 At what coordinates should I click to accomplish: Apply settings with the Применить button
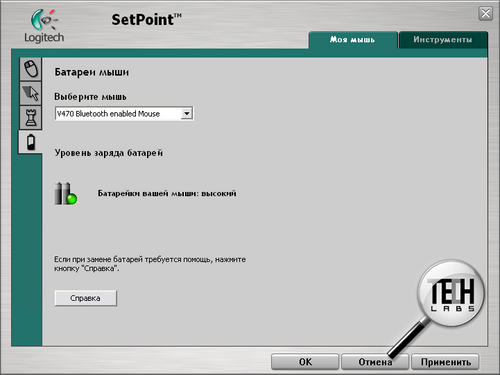tap(445, 362)
